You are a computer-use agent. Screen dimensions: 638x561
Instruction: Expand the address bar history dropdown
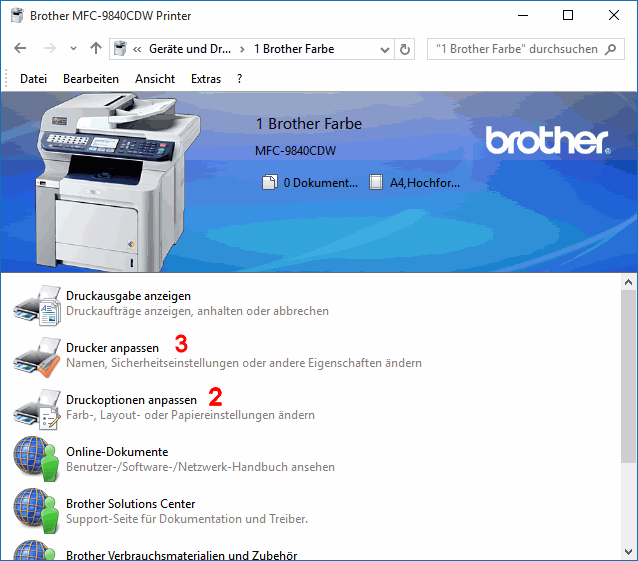coord(386,49)
